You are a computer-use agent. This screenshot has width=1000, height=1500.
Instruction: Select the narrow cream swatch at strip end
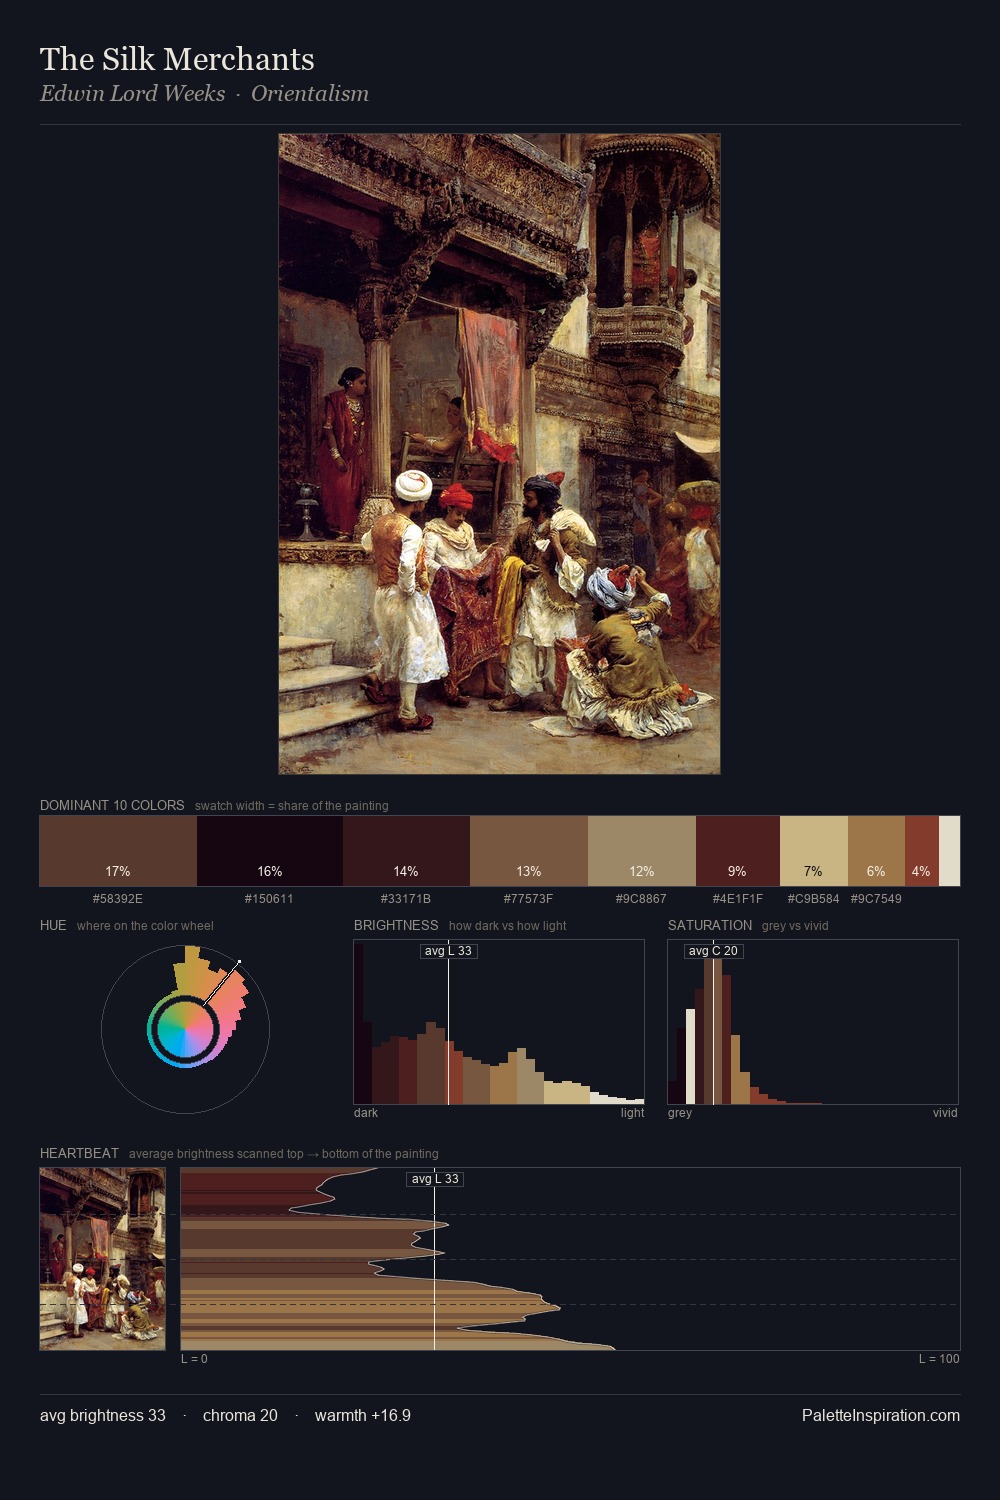tap(949, 851)
